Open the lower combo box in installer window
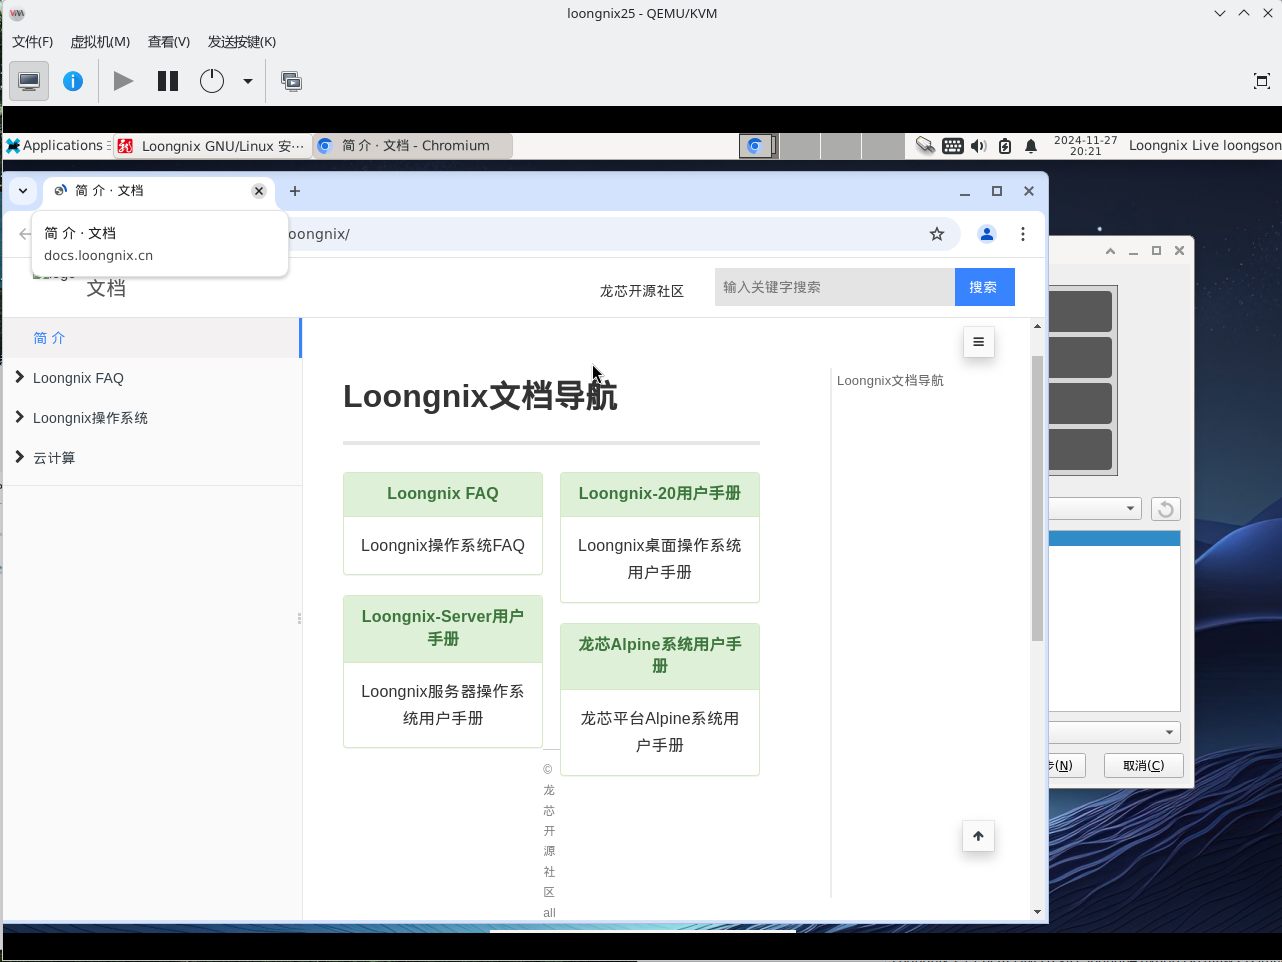 [x=1114, y=733]
